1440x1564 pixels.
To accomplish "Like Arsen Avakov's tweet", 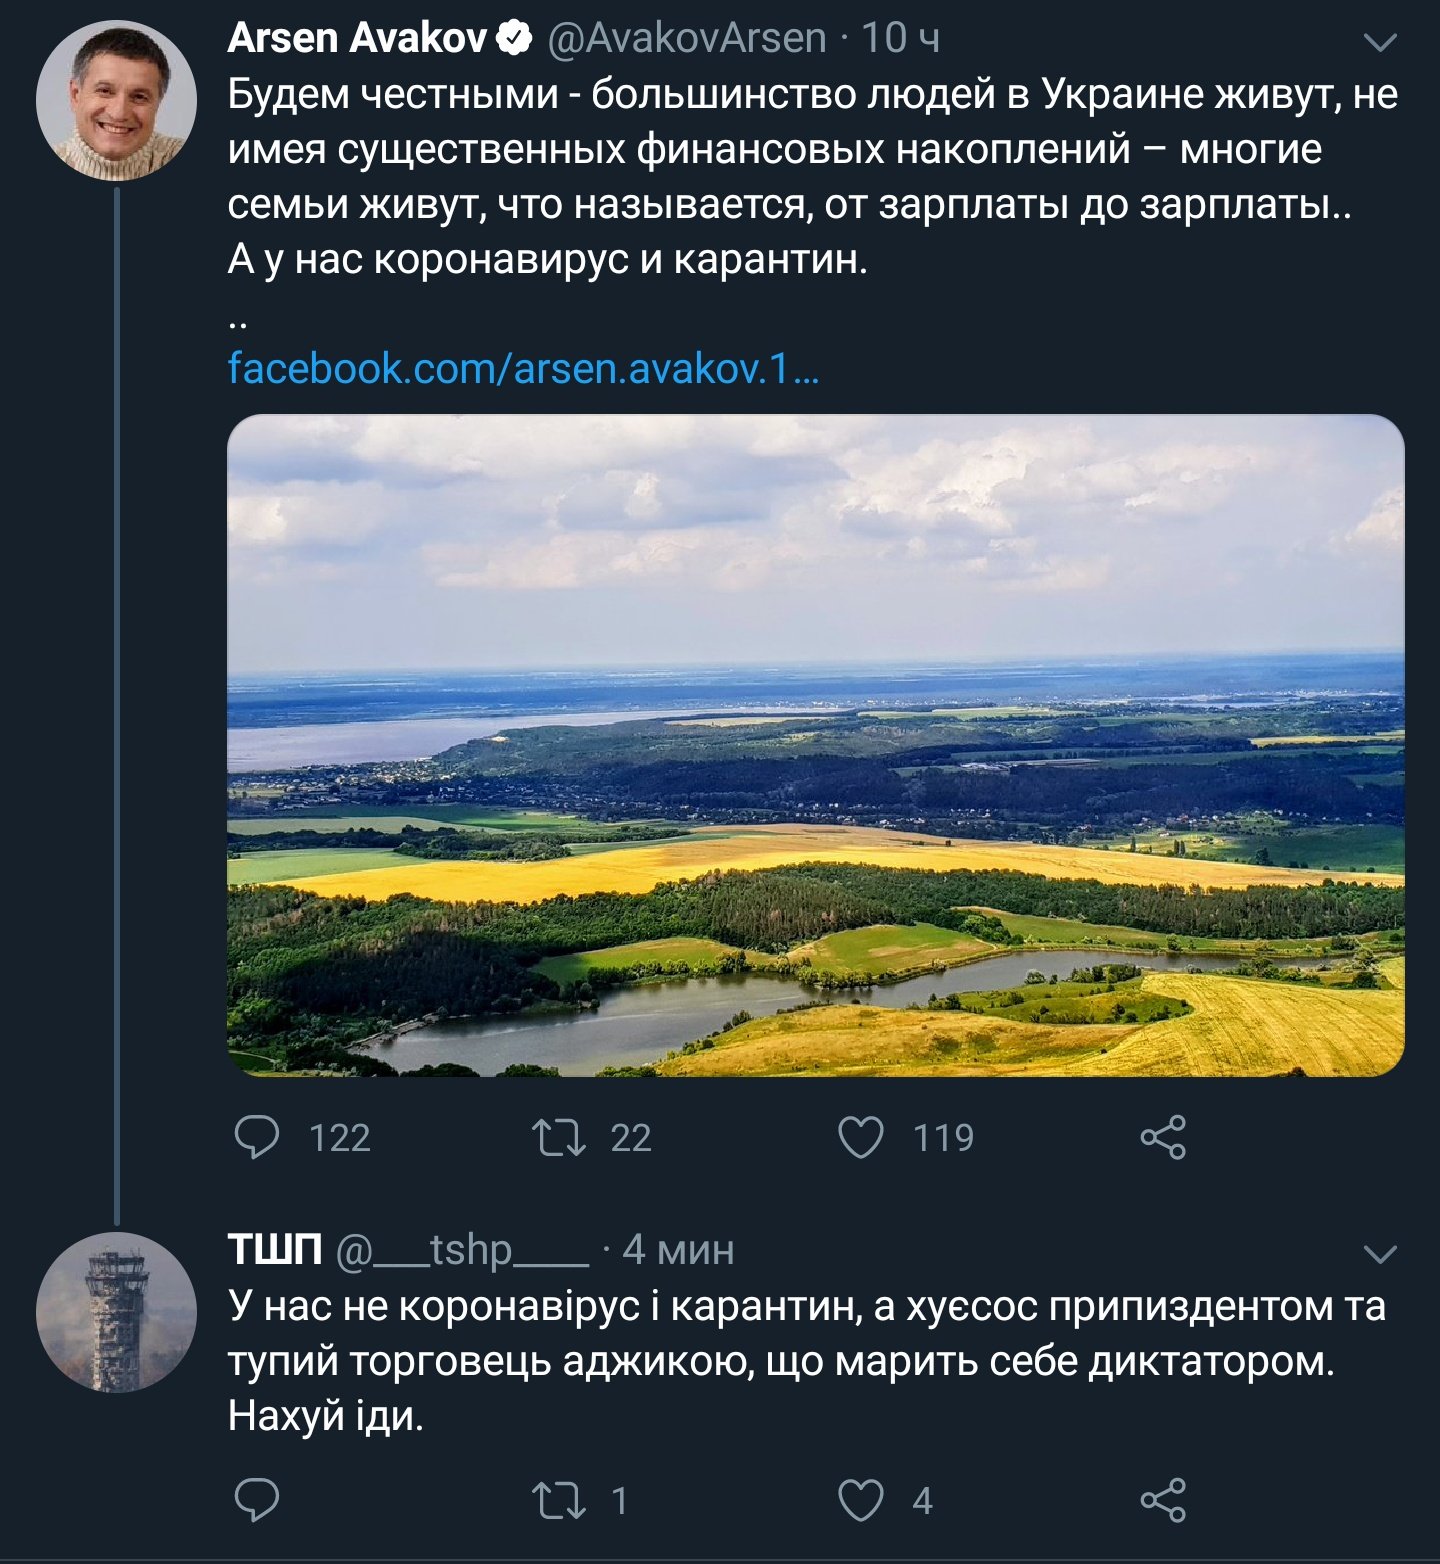I will 860,1137.
